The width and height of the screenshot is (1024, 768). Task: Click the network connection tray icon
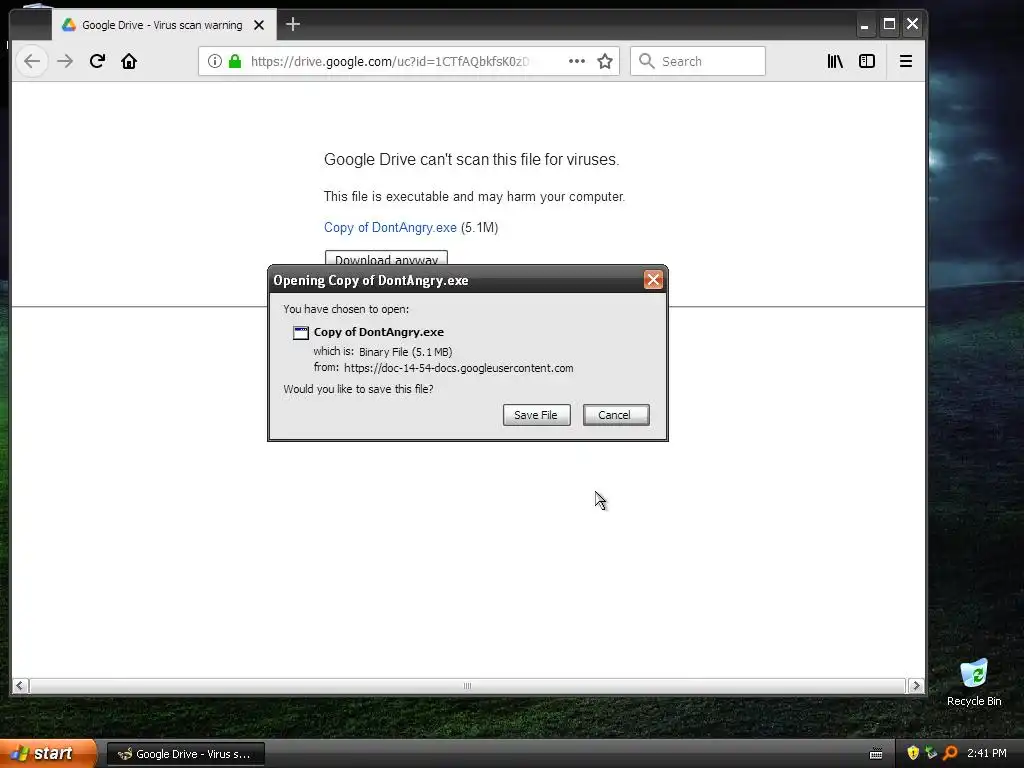pos(931,753)
